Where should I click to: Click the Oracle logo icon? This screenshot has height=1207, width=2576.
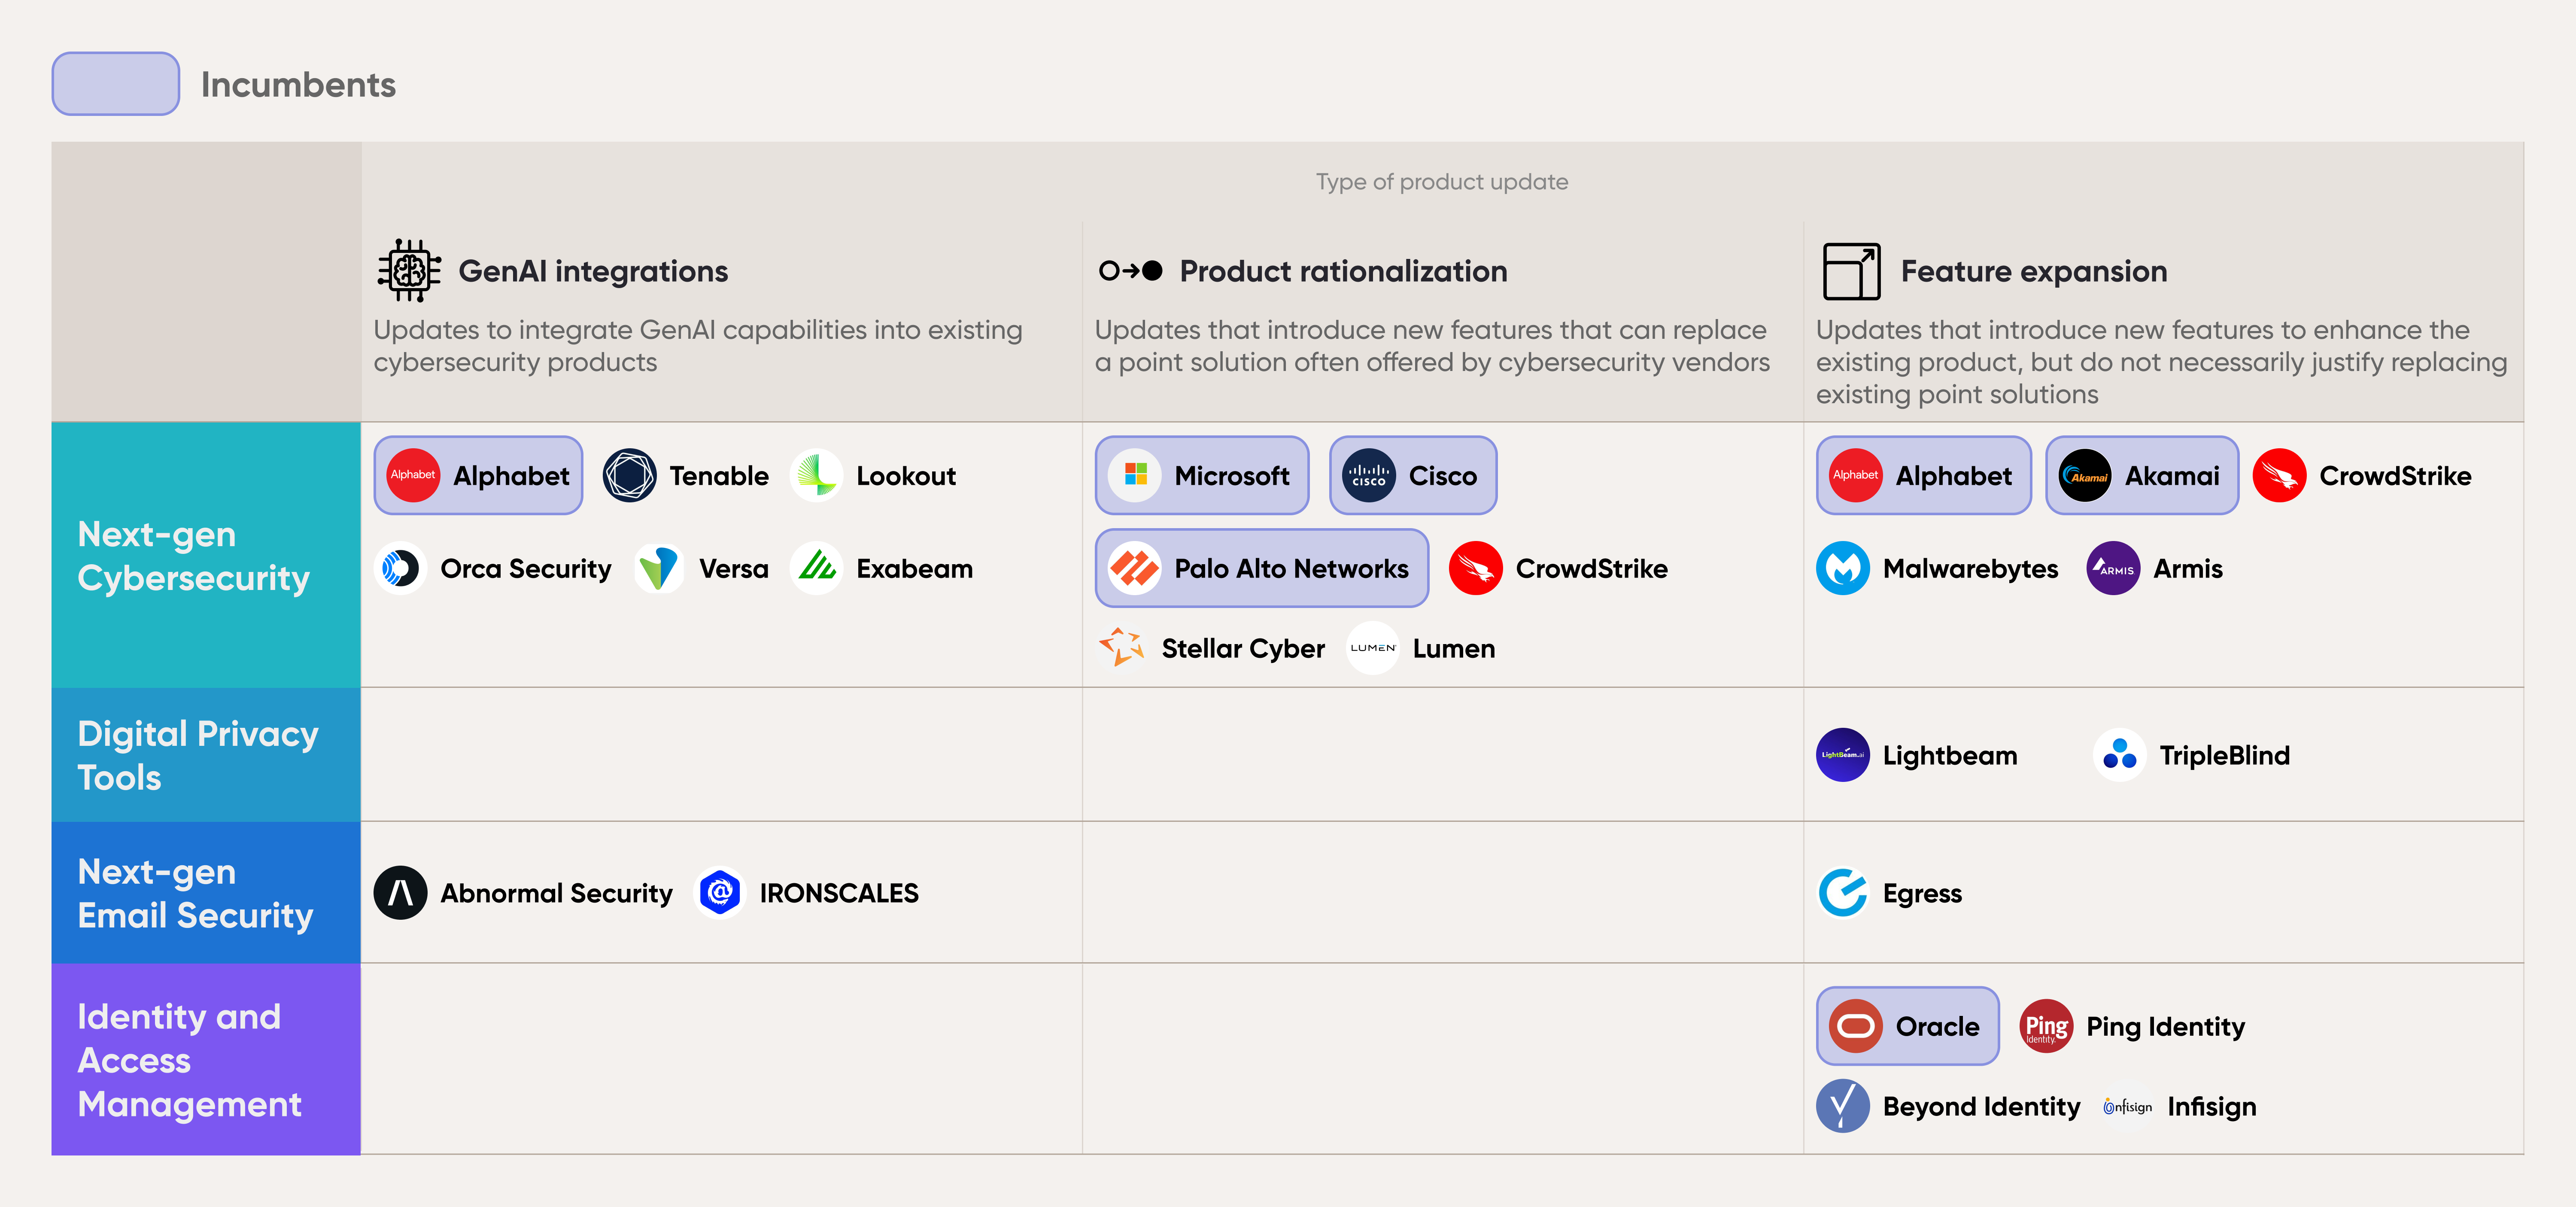[x=1856, y=1026]
